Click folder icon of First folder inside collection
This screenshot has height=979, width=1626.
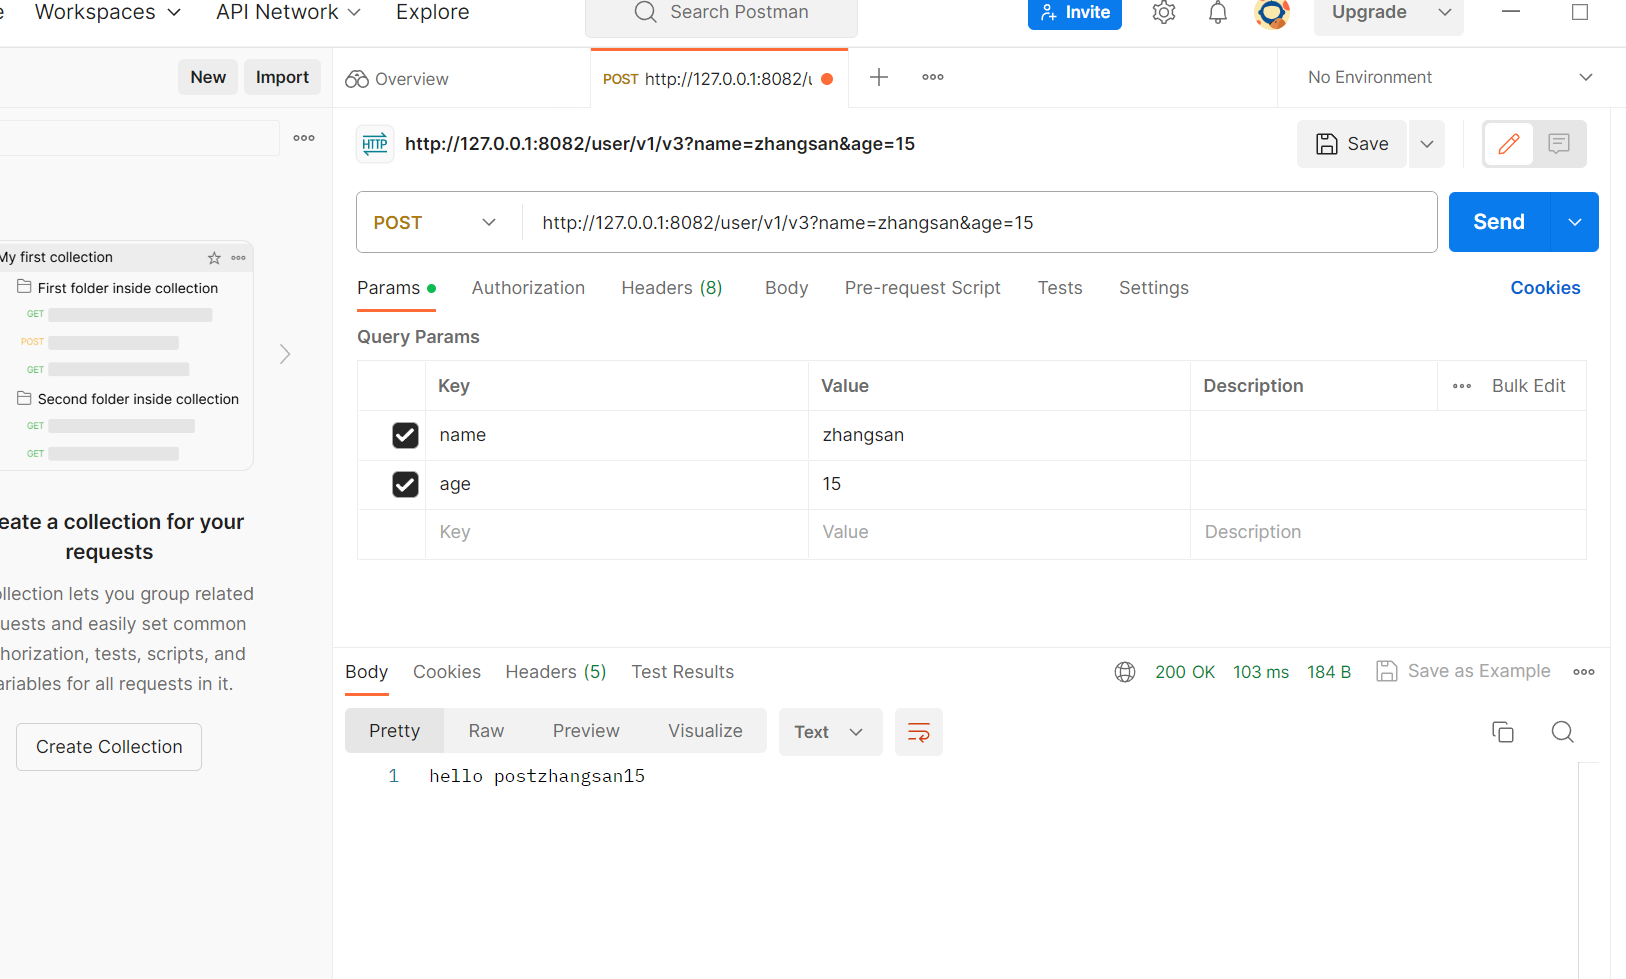24,287
